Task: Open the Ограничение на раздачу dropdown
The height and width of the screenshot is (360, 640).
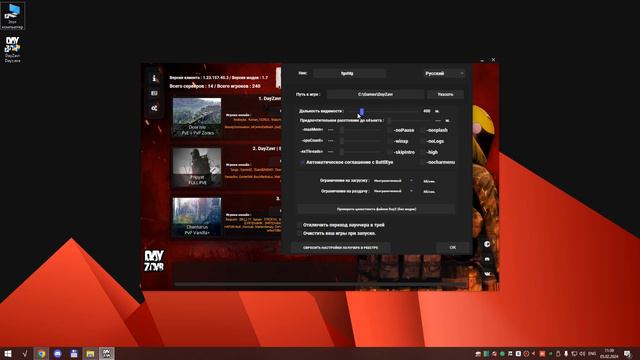Action: (394, 191)
